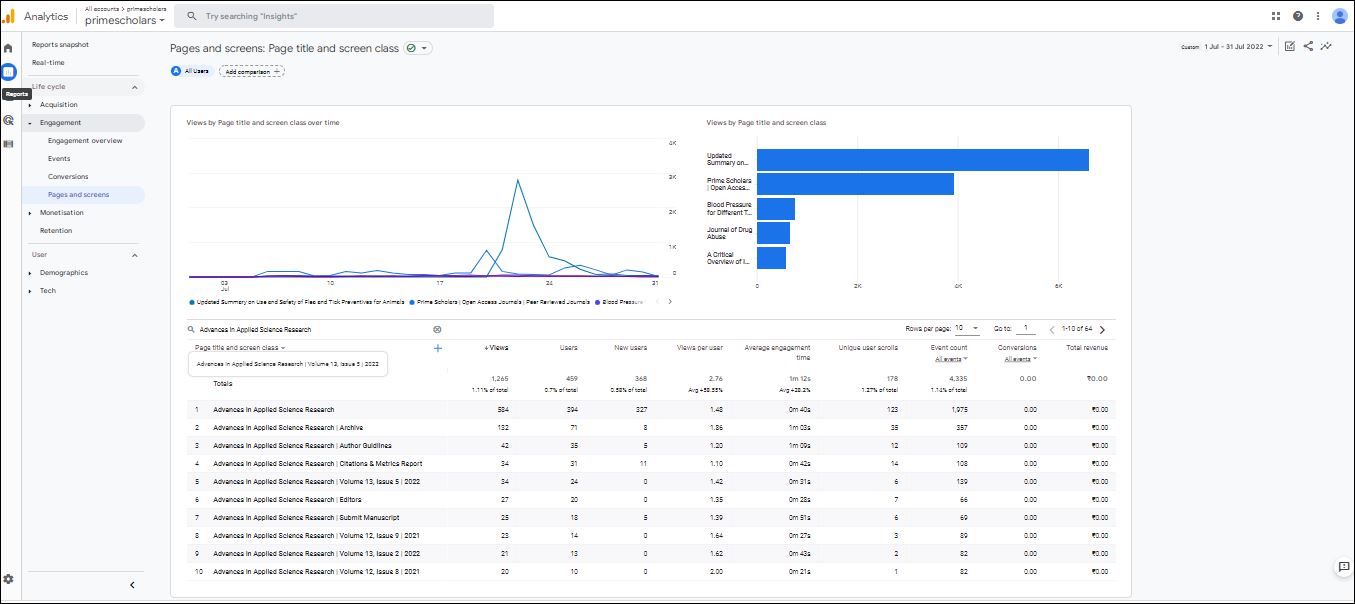Open the Home icon in left rail

pos(8,48)
